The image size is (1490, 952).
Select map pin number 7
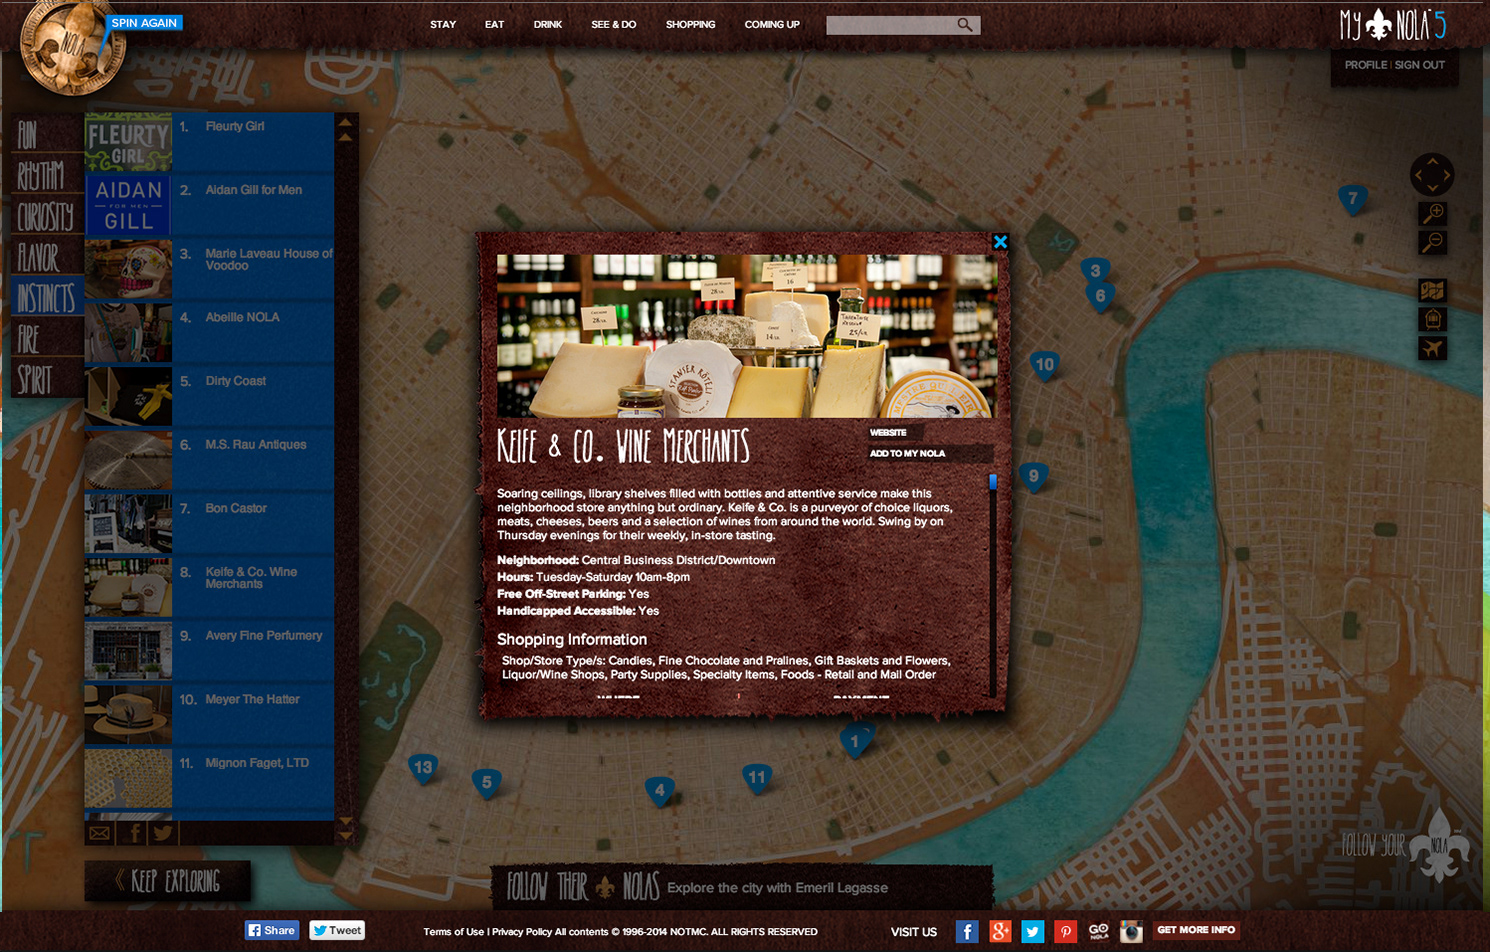(x=1353, y=199)
